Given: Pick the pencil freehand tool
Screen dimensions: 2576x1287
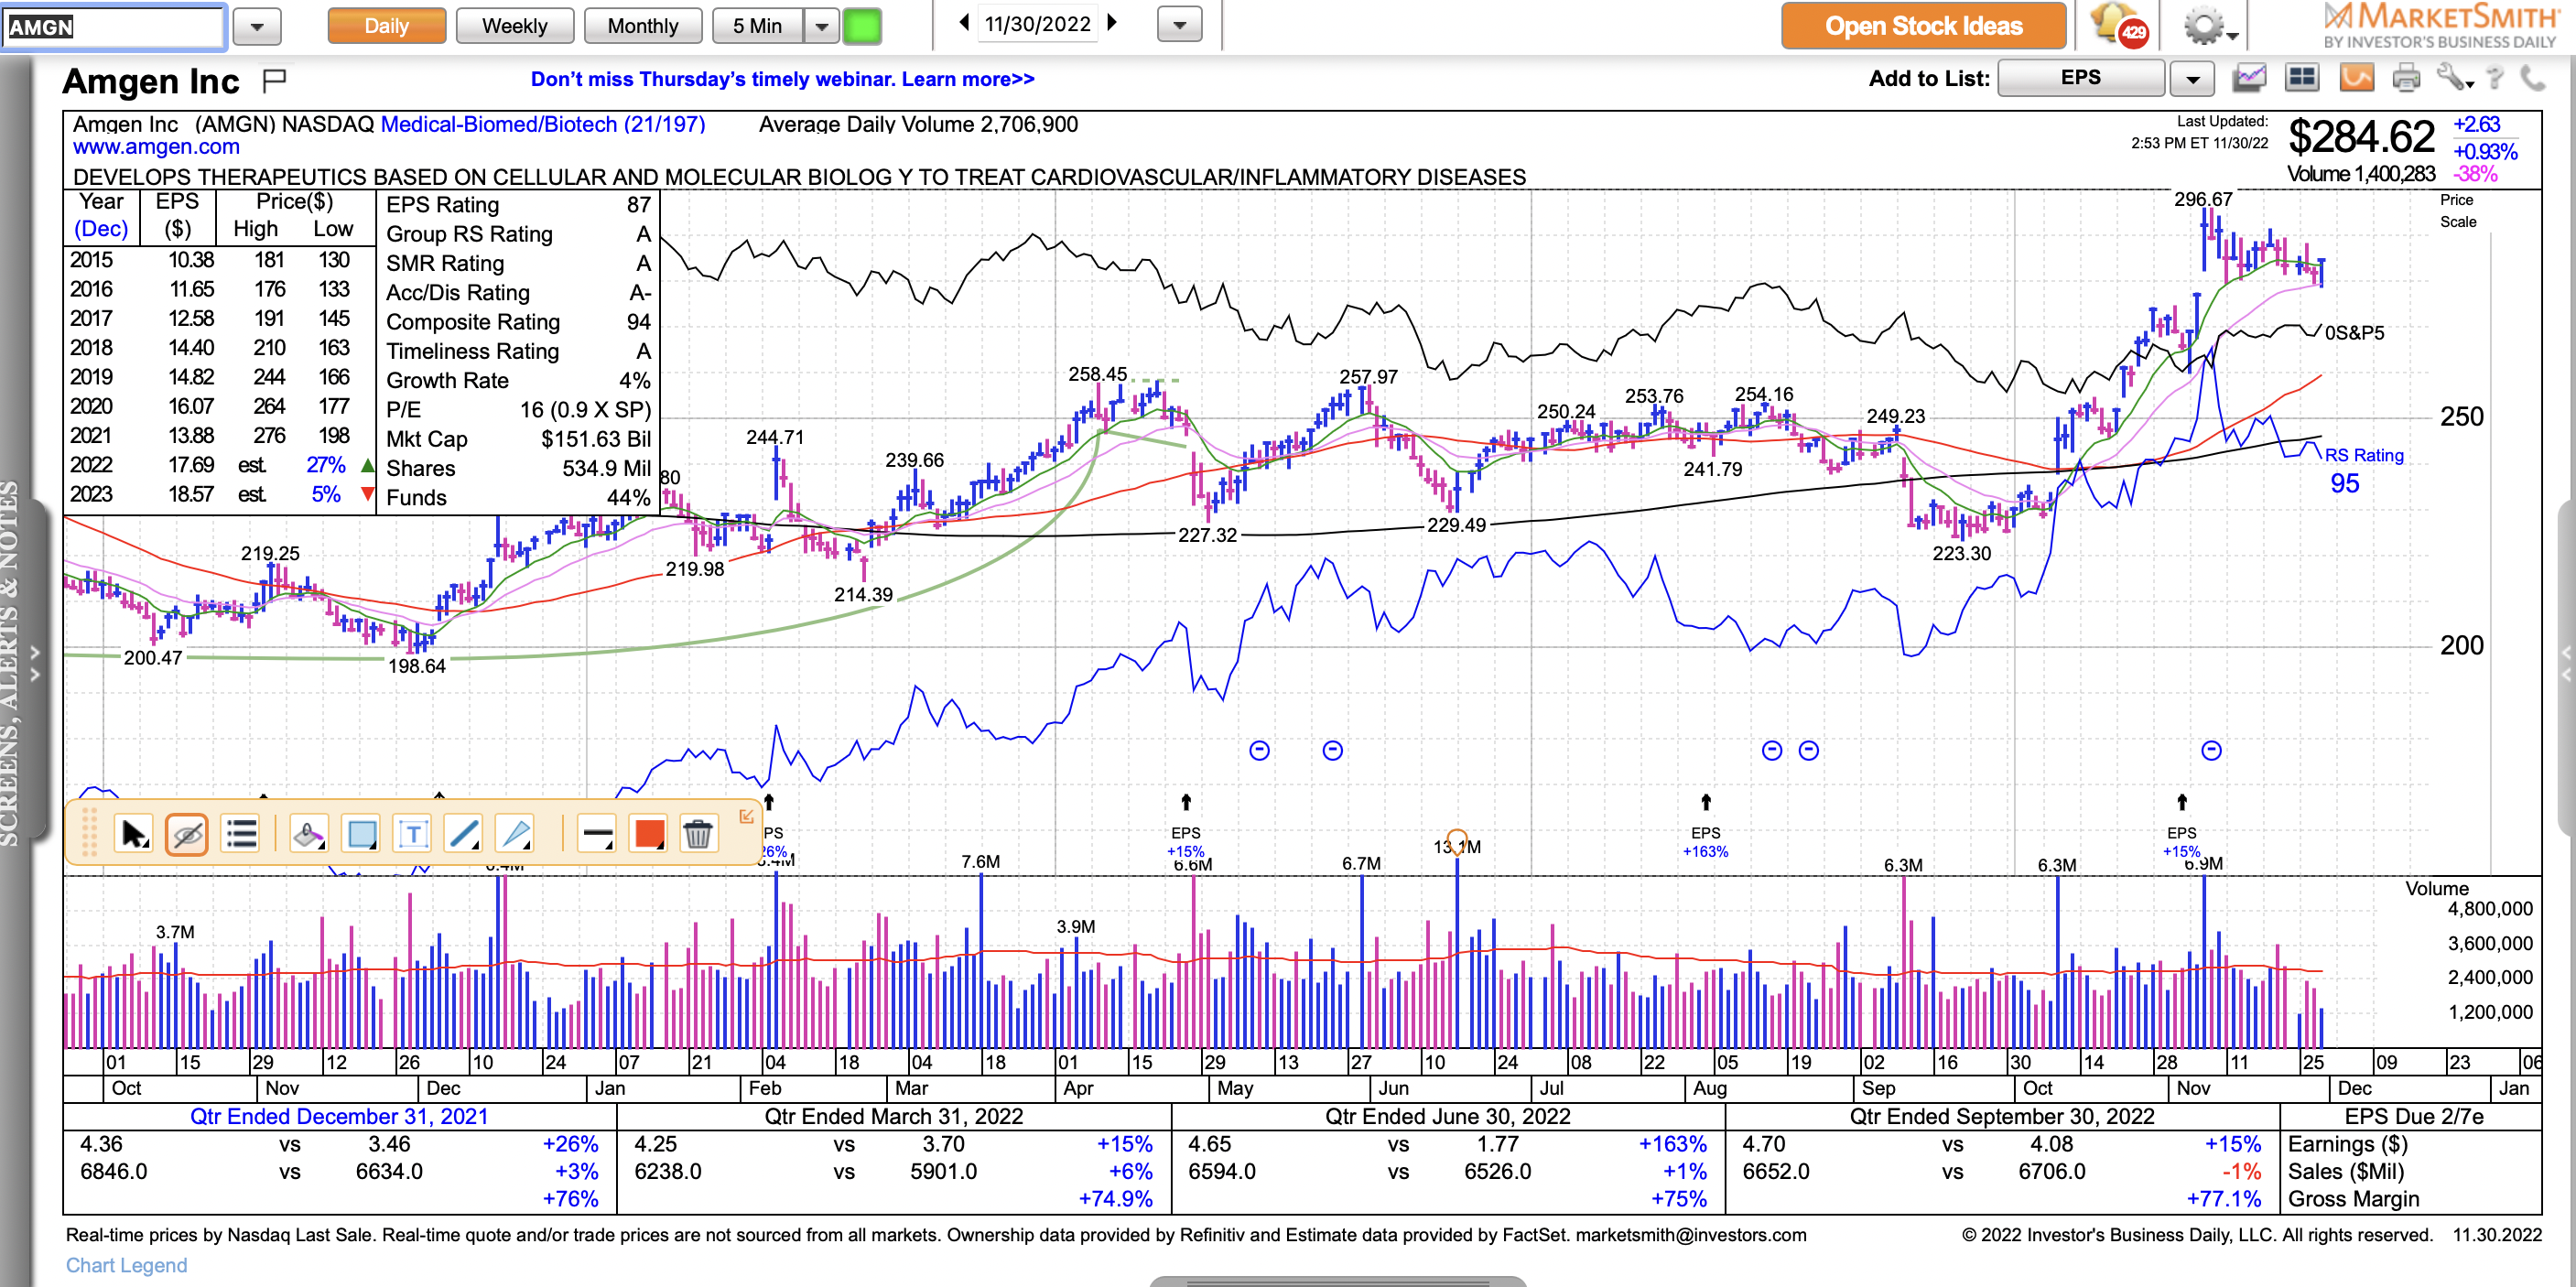Looking at the screenshot, I should pos(516,833).
